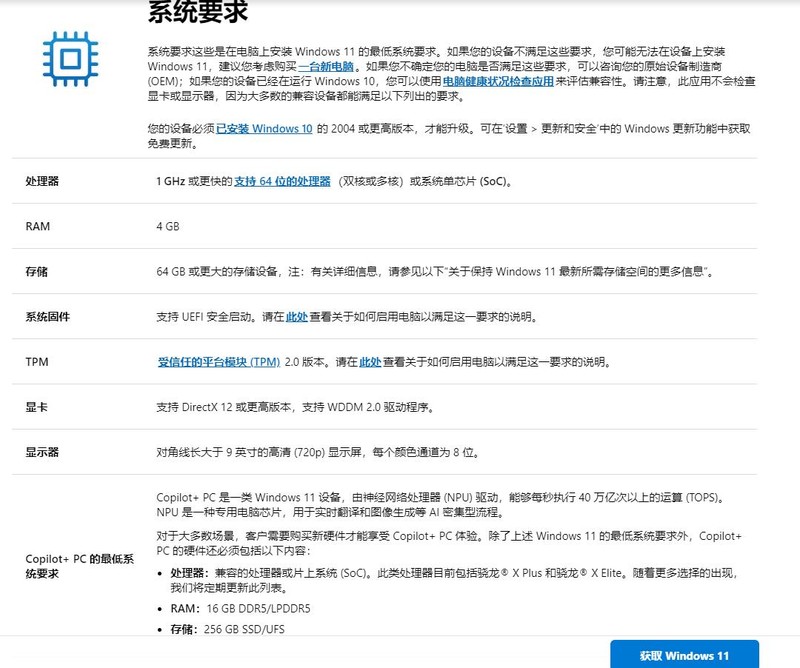Select the '系统固件' row label
This screenshot has width=800, height=668.
click(x=47, y=317)
